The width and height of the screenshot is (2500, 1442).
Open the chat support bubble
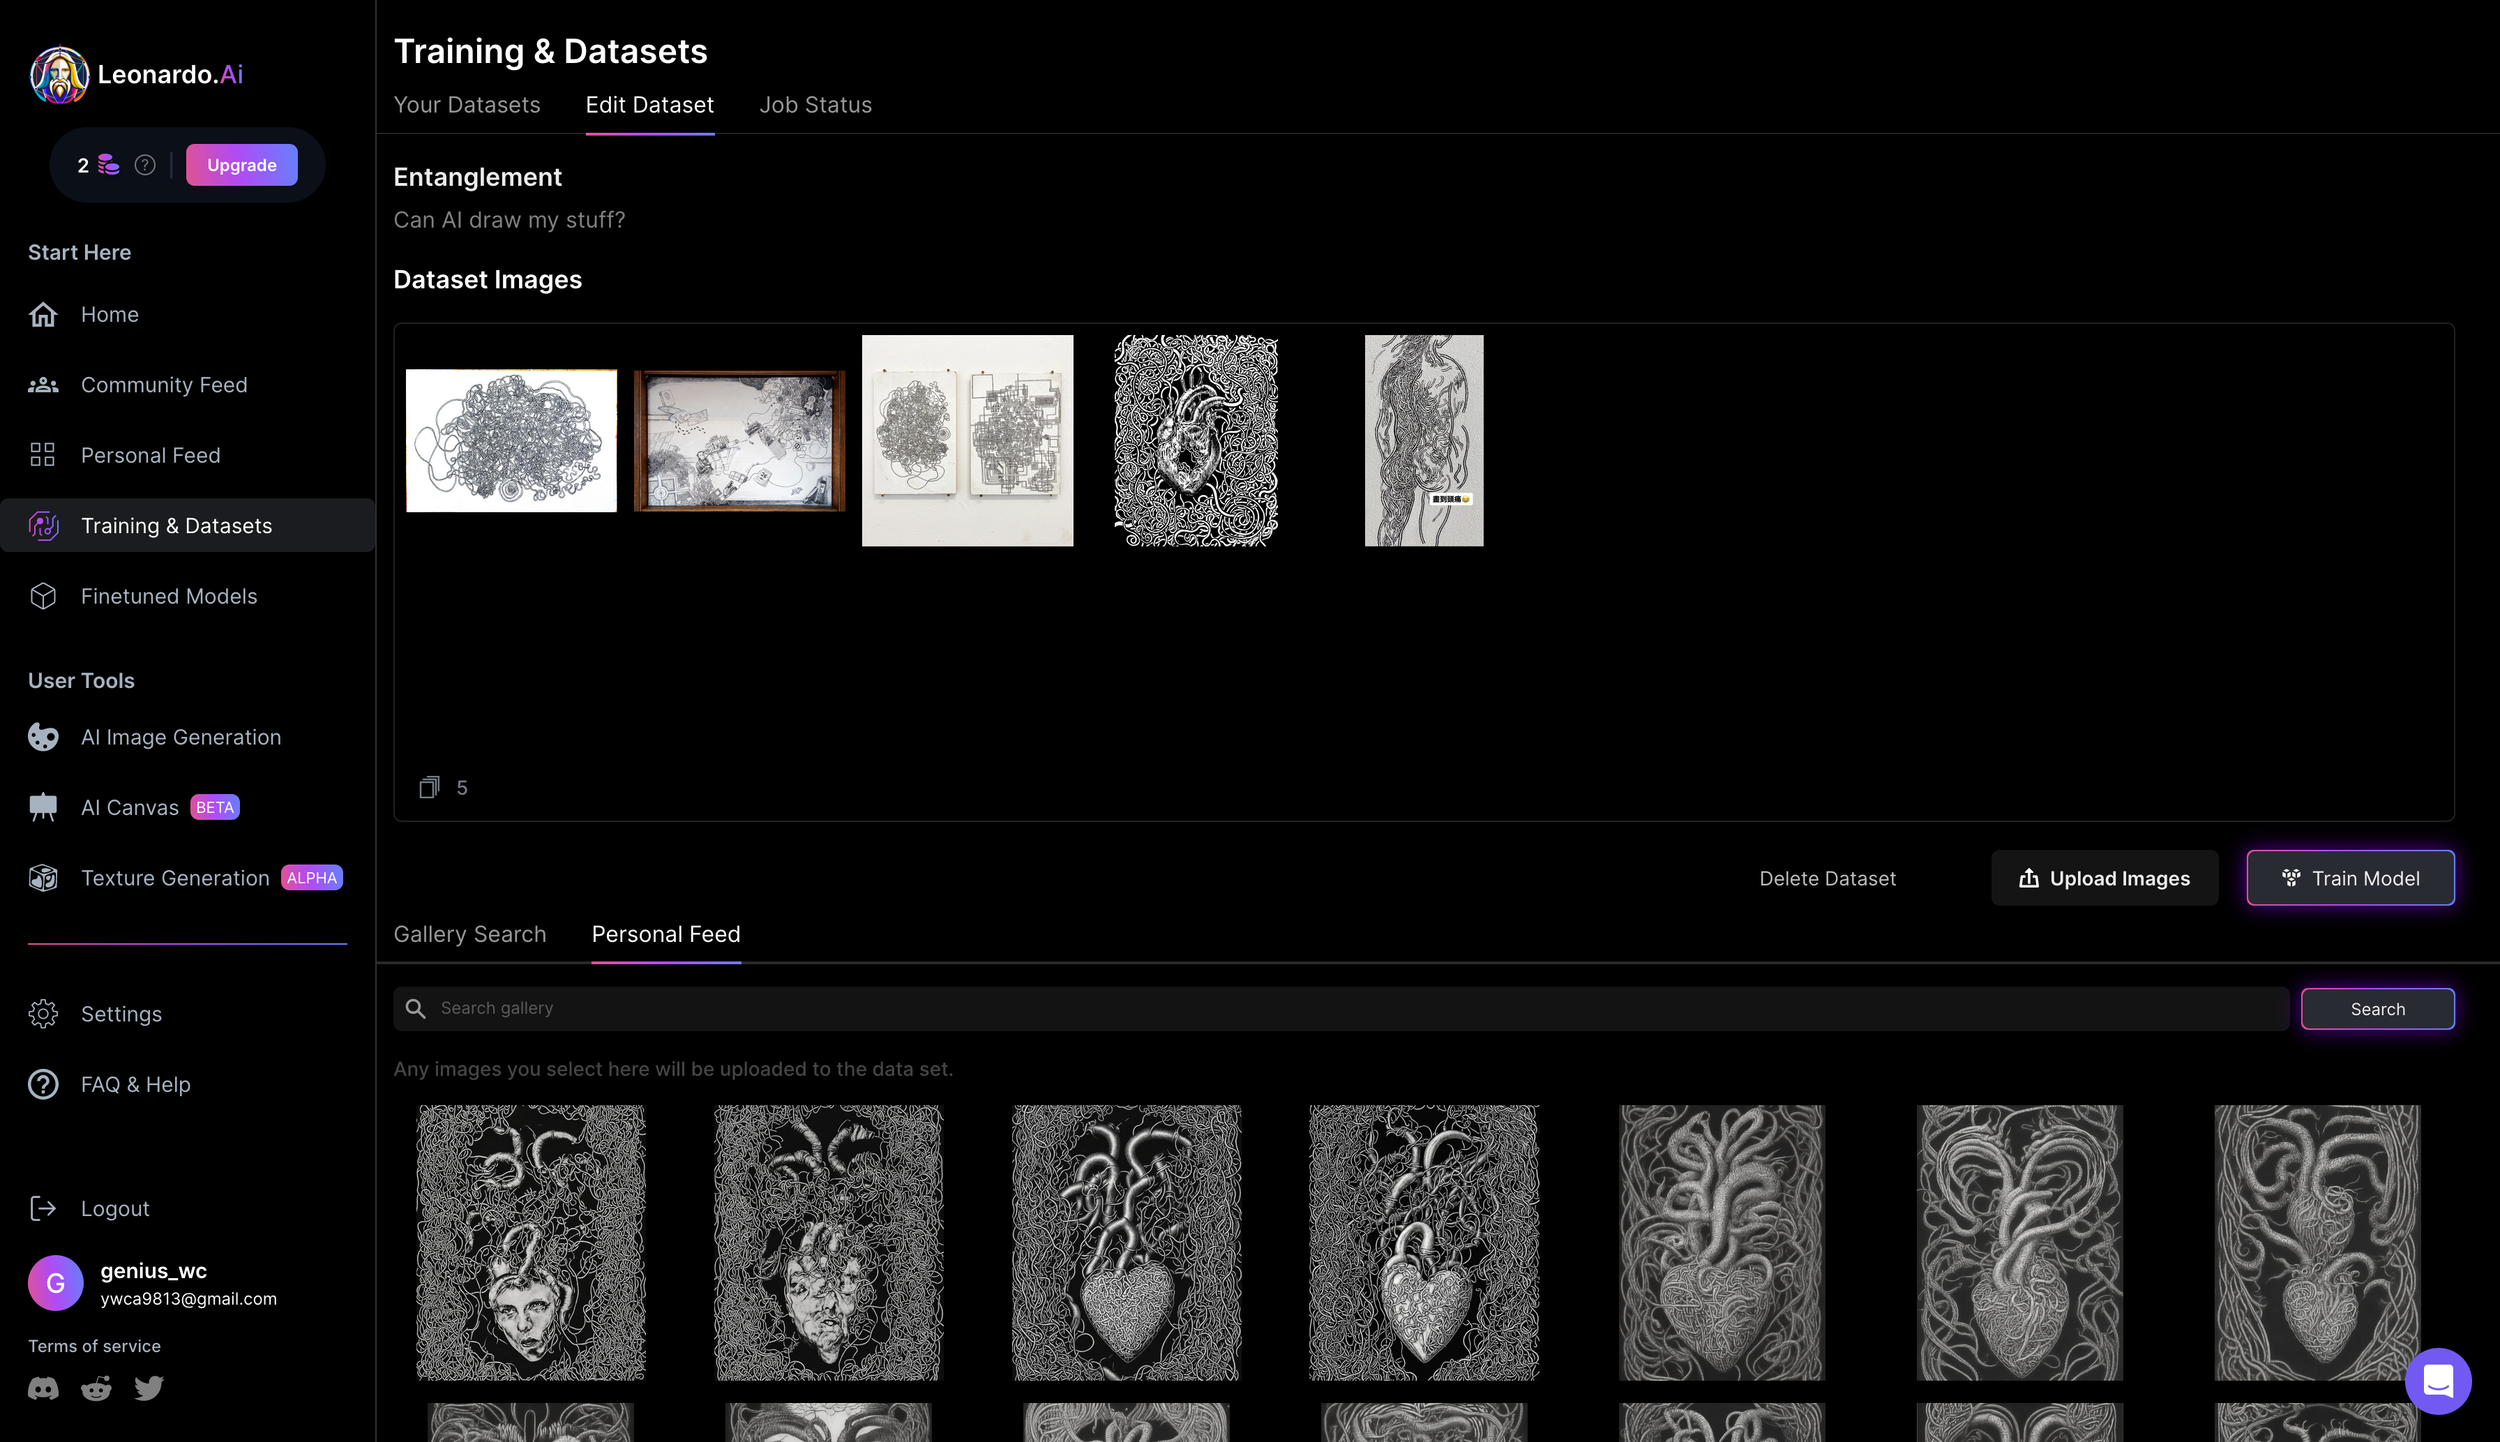2438,1381
